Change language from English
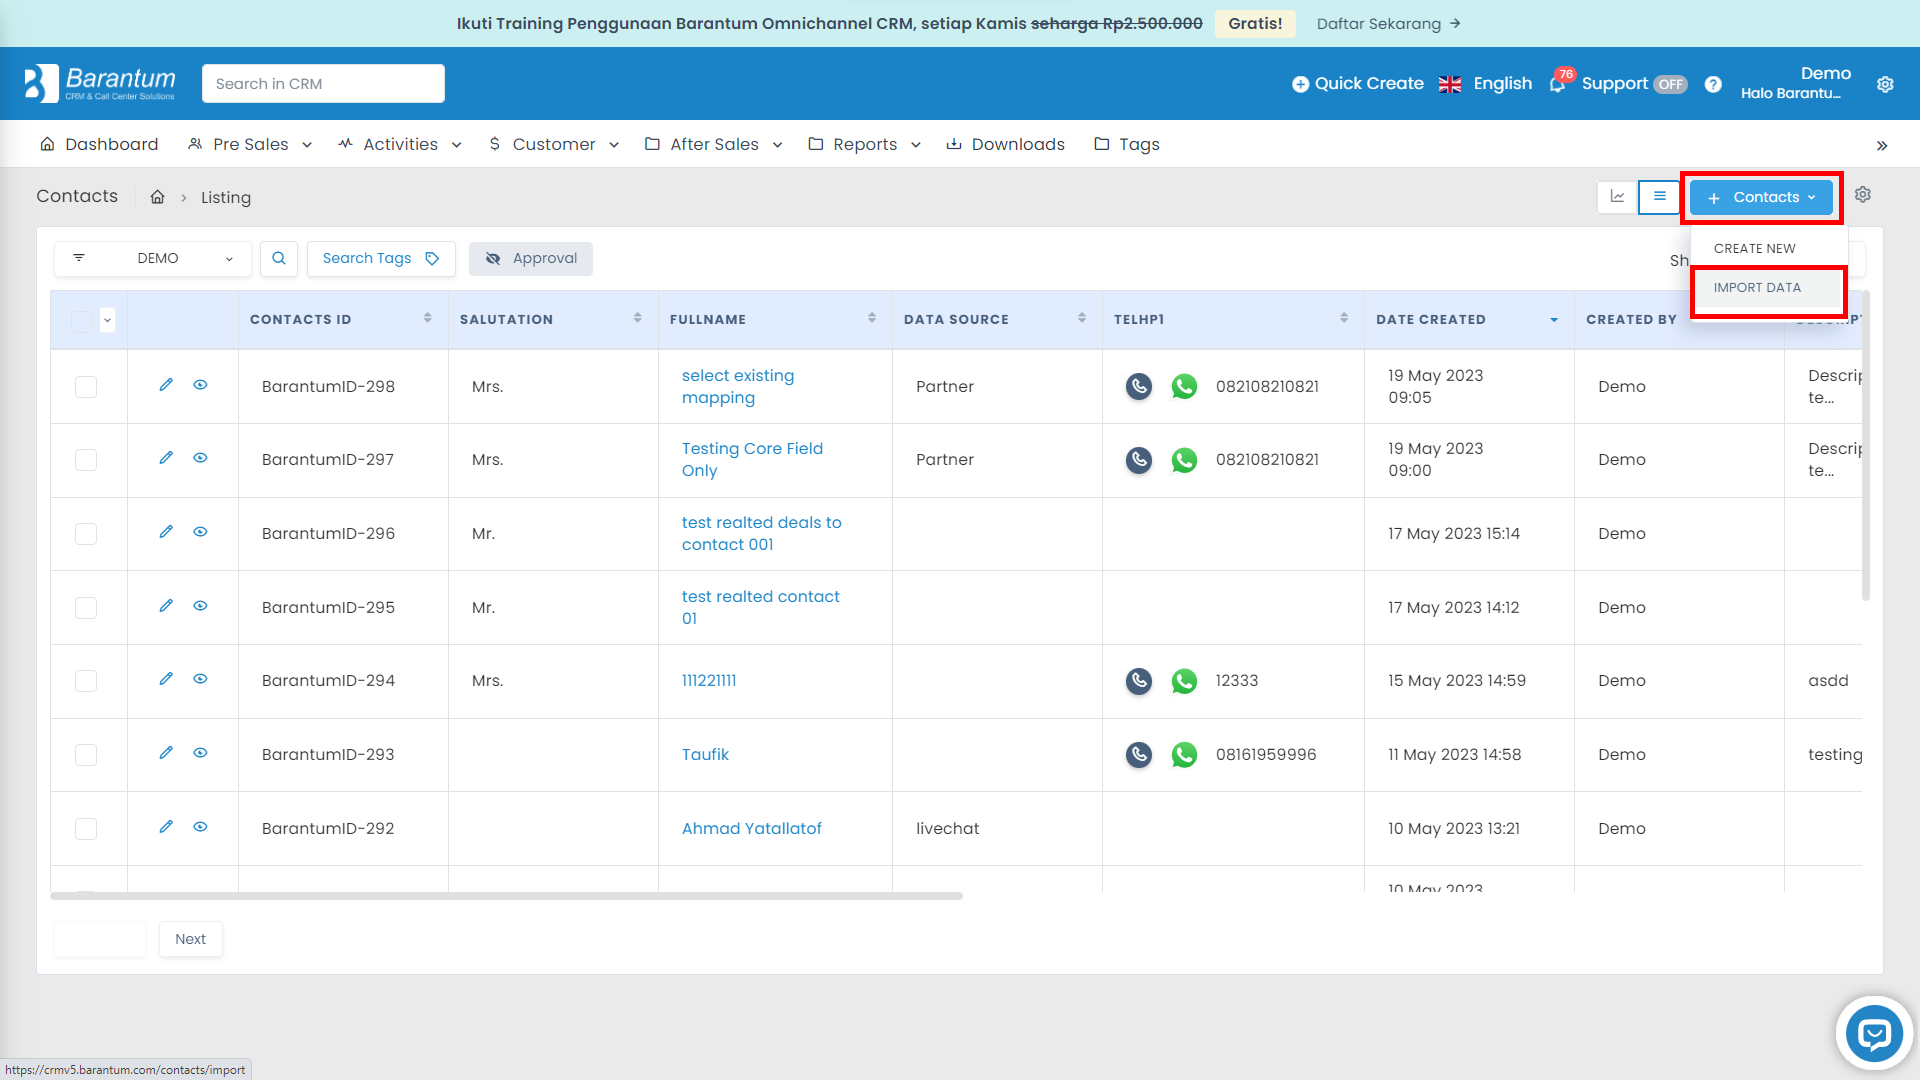The height and width of the screenshot is (1080, 1920). click(x=1485, y=84)
